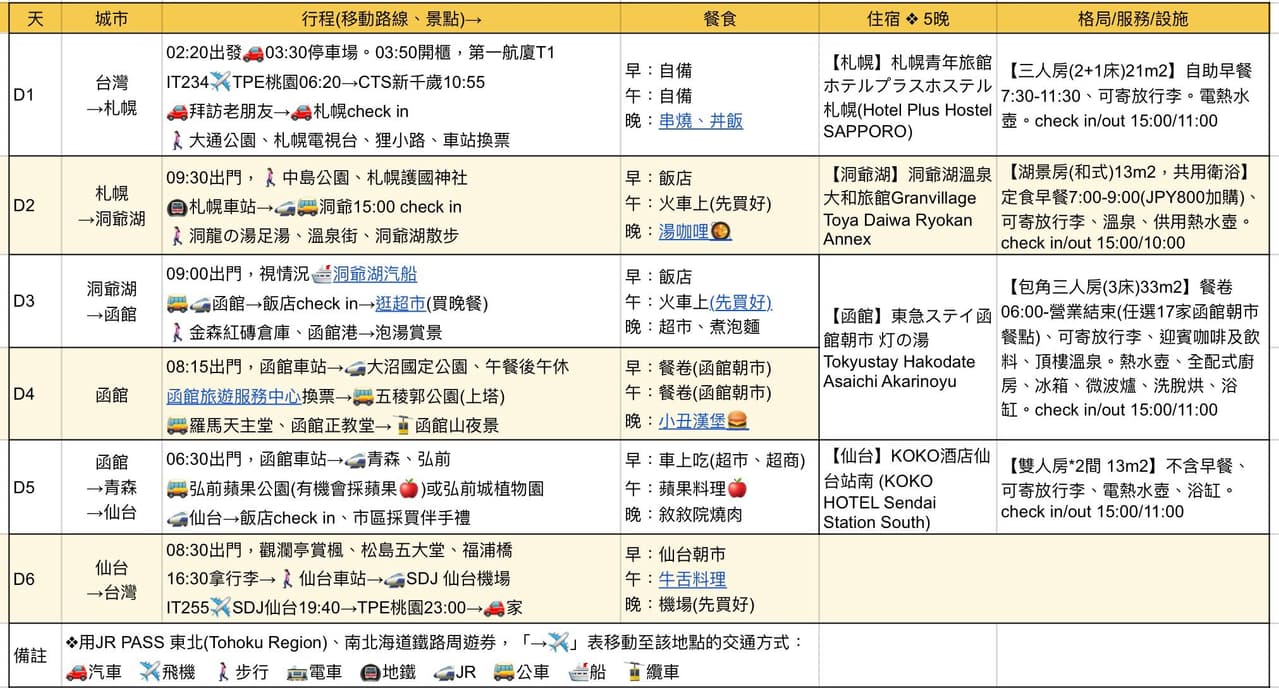Select the D4 day cell
Image resolution: width=1279 pixels, height=688 pixels.
point(35,394)
